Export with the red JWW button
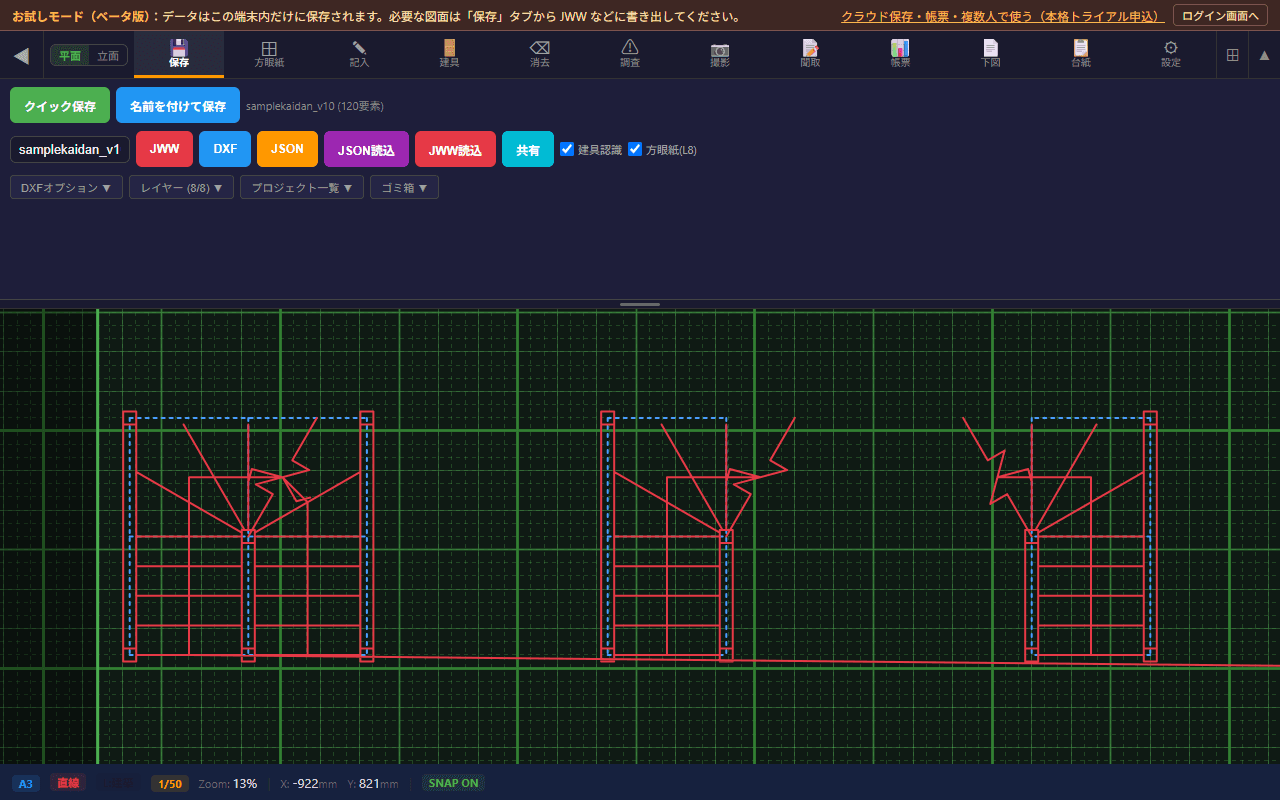1280x800 pixels. (164, 149)
